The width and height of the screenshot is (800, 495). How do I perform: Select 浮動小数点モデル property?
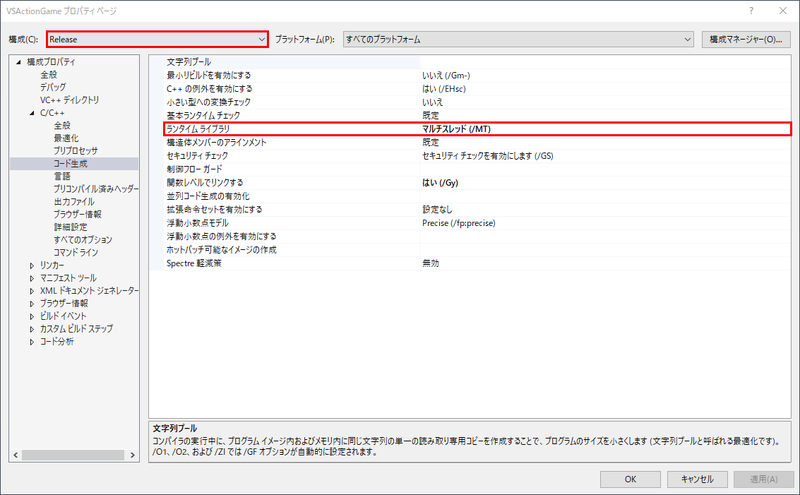[197, 223]
